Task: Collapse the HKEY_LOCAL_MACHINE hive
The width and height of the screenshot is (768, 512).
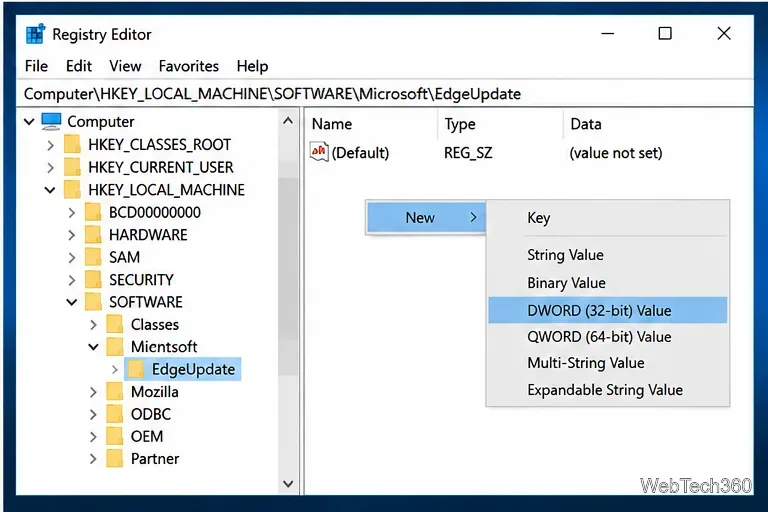Action: (x=50, y=190)
